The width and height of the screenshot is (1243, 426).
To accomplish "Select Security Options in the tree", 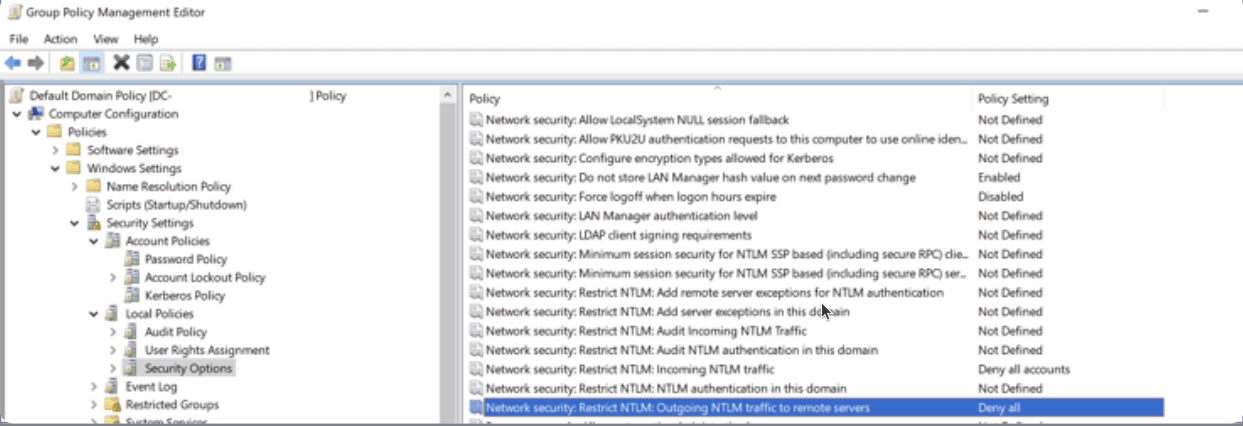I will (188, 368).
